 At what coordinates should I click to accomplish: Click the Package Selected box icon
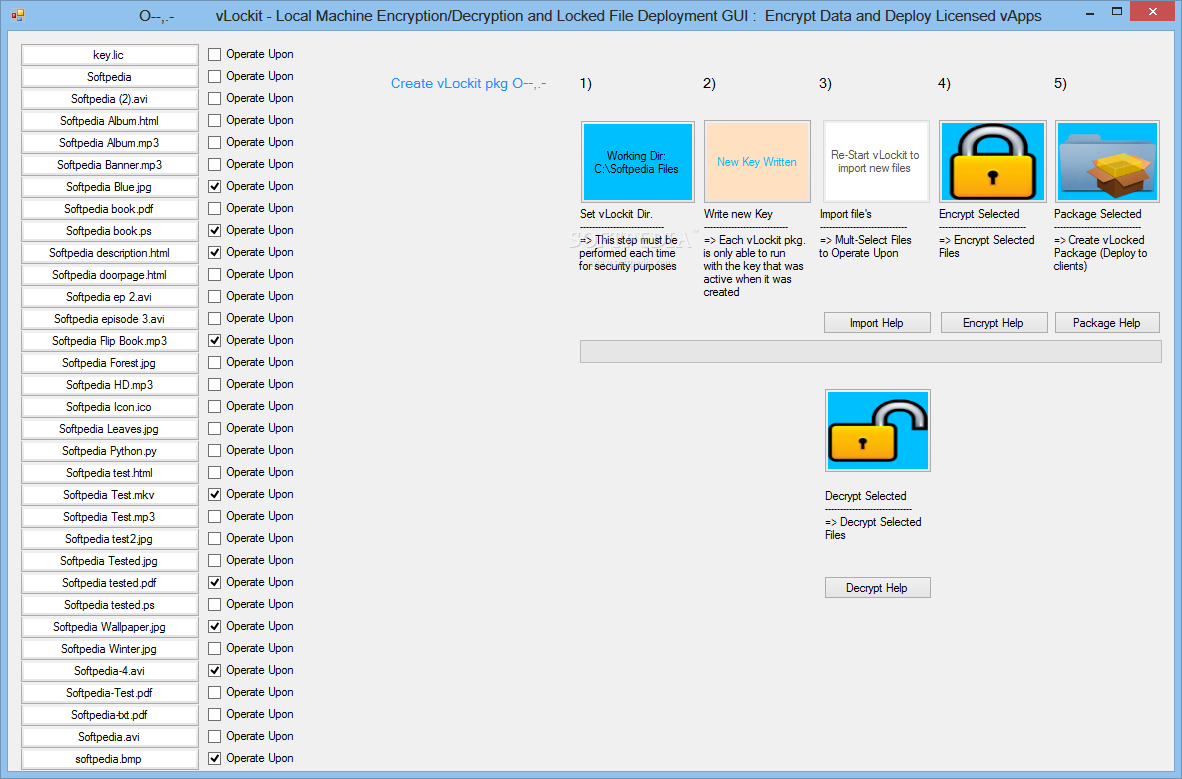click(x=1107, y=161)
